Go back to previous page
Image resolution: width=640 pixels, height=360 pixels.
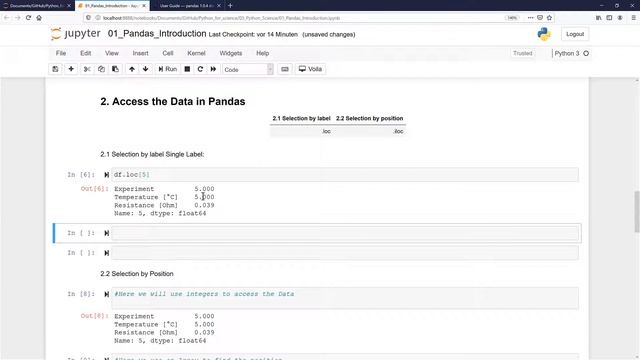7,18
